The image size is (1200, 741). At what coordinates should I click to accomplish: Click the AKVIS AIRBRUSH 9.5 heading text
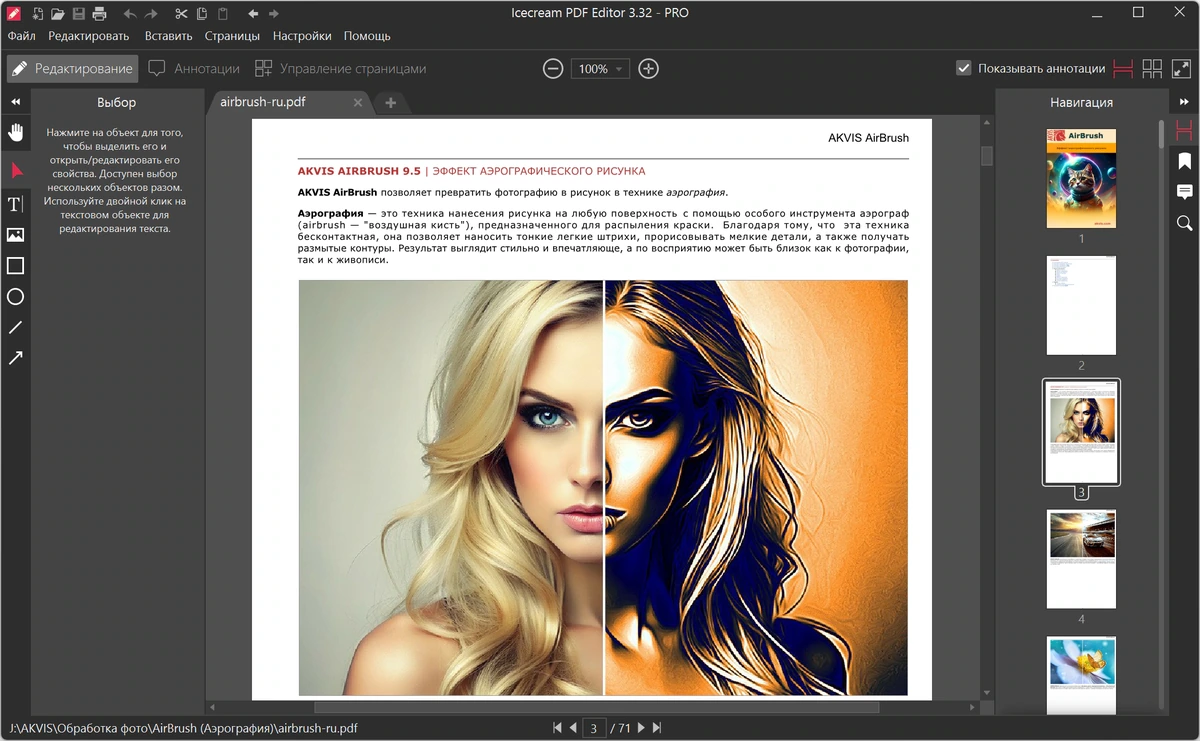tap(359, 171)
